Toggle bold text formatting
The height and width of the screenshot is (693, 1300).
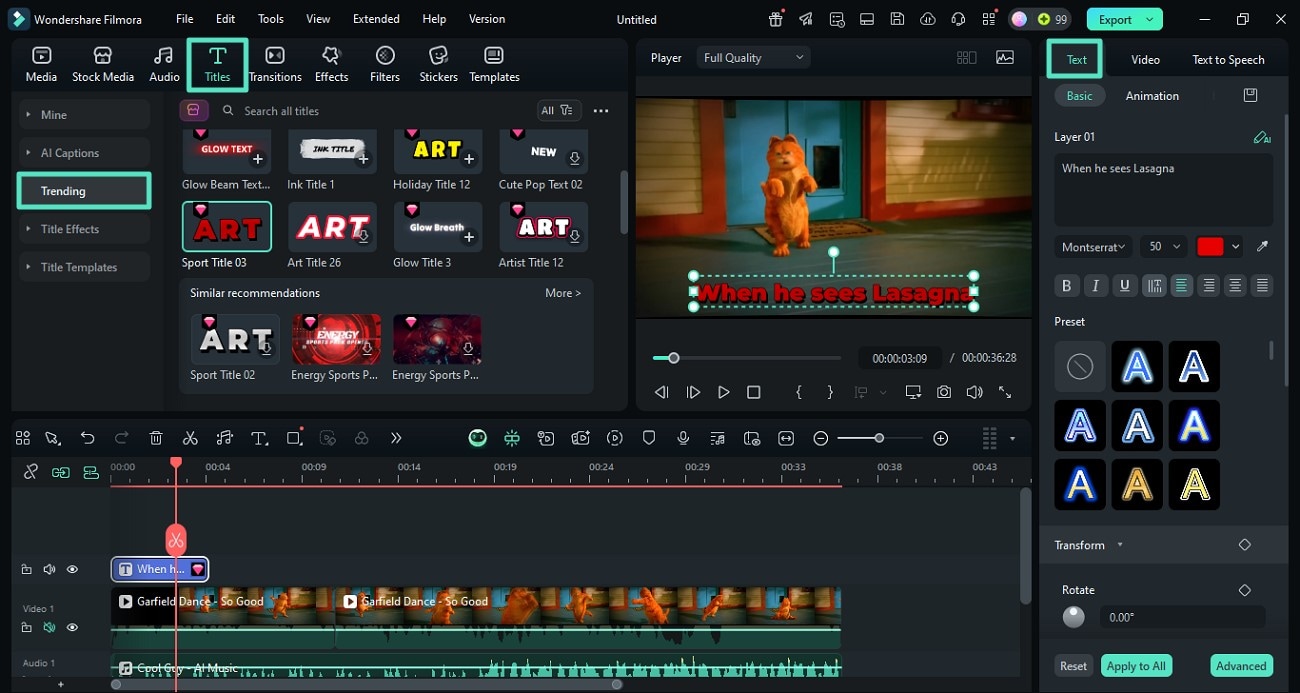point(1066,286)
